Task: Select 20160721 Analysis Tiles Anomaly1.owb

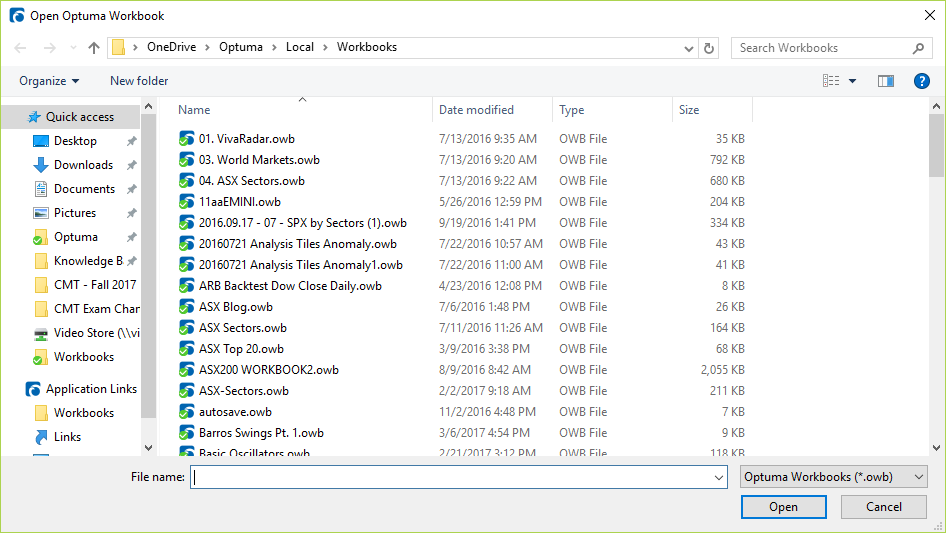Action: coord(301,265)
